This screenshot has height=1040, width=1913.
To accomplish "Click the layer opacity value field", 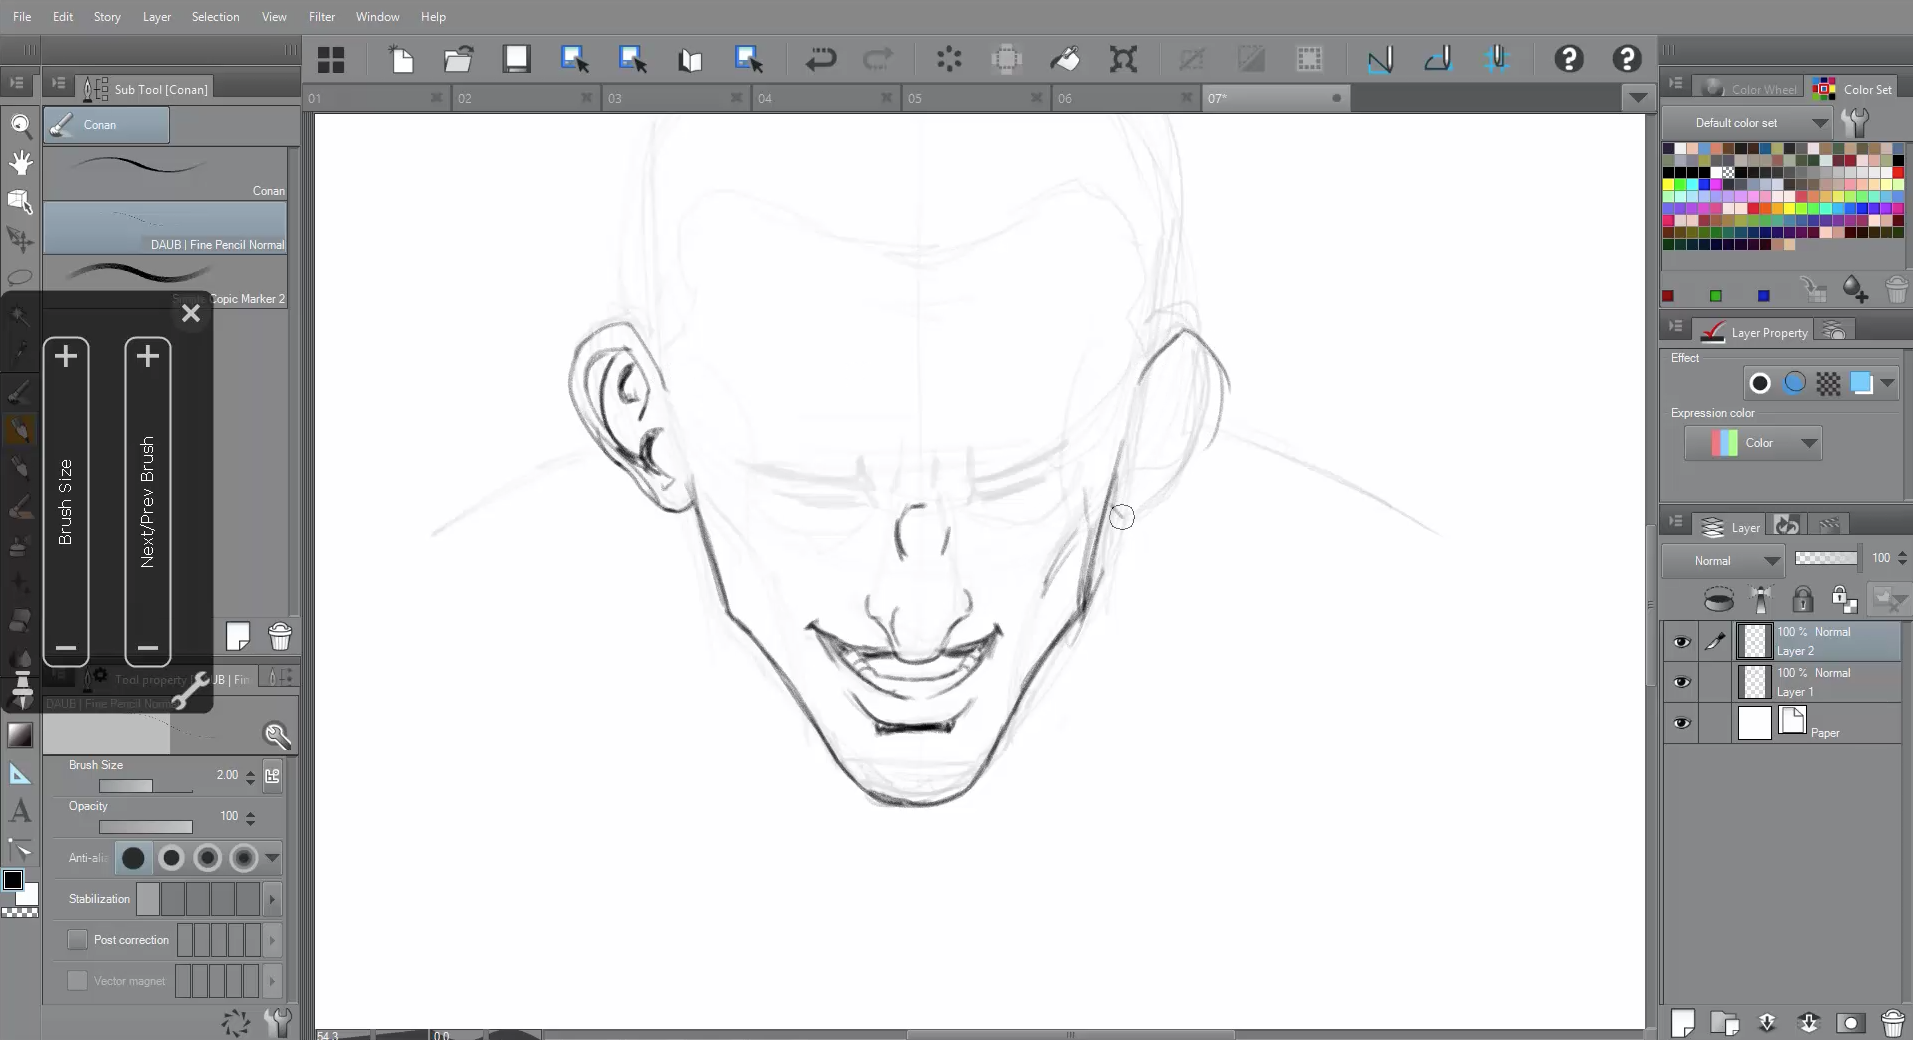I will [1881, 558].
